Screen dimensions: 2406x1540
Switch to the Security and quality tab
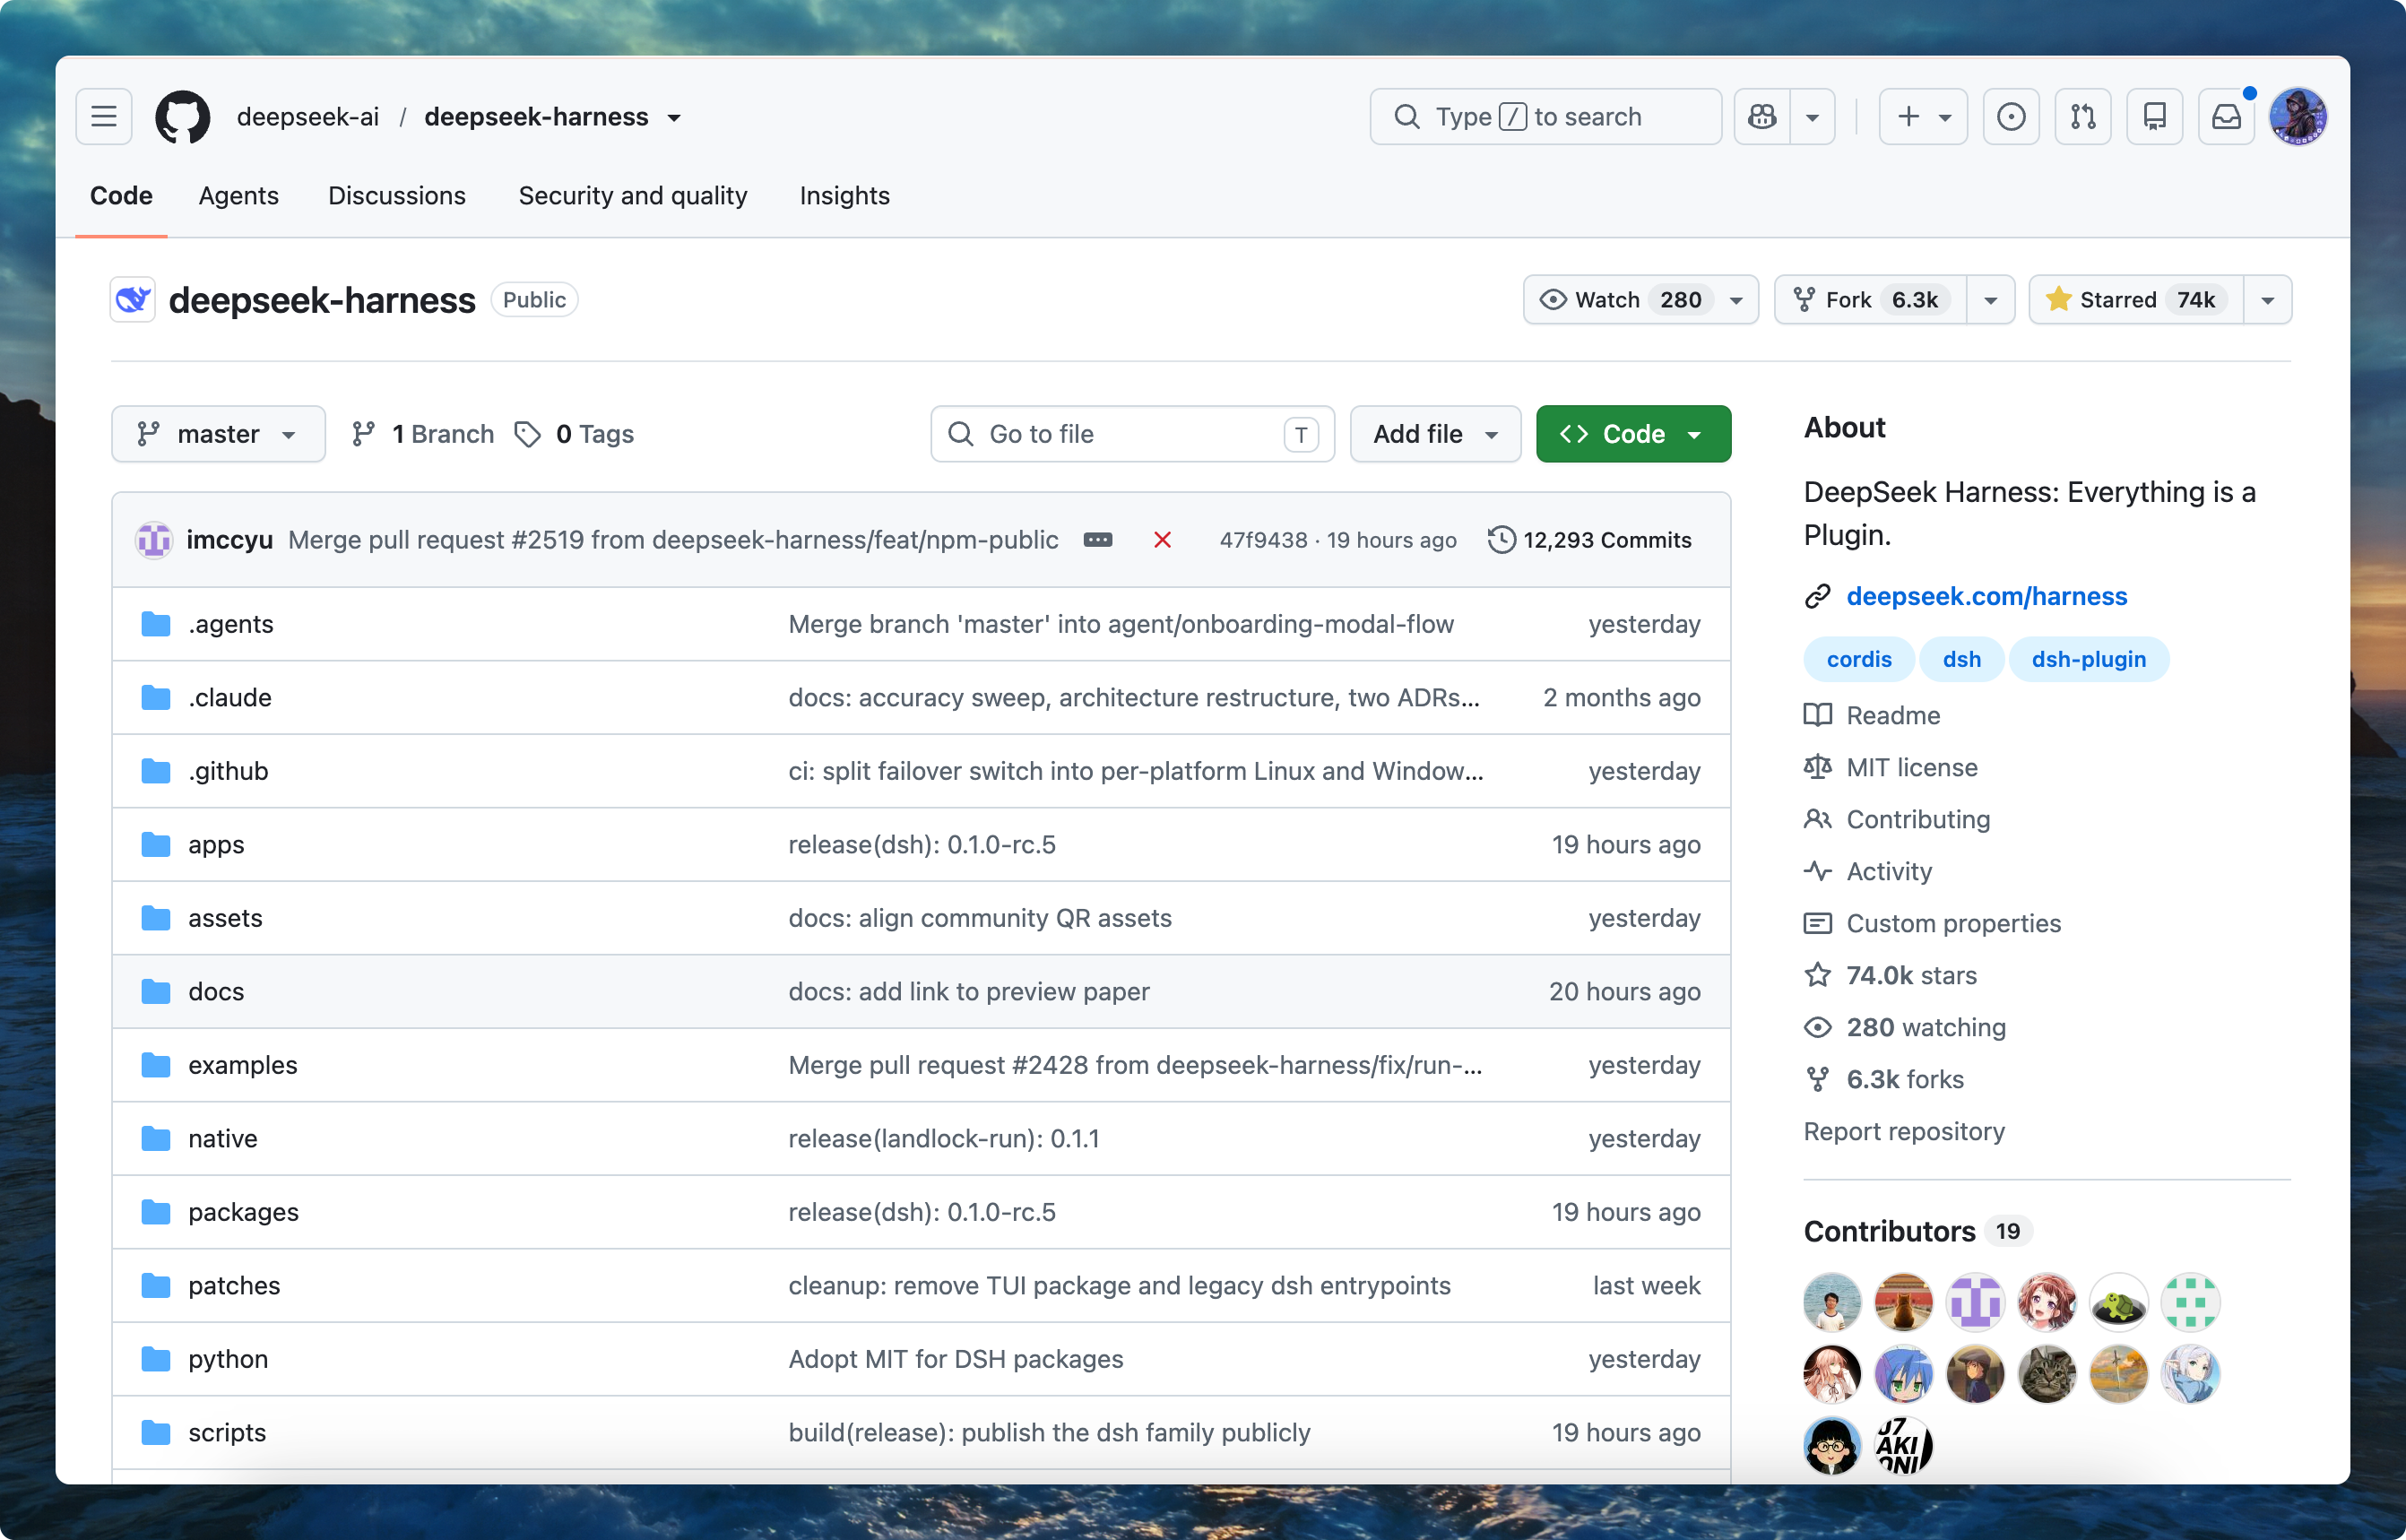pyautogui.click(x=633, y=196)
